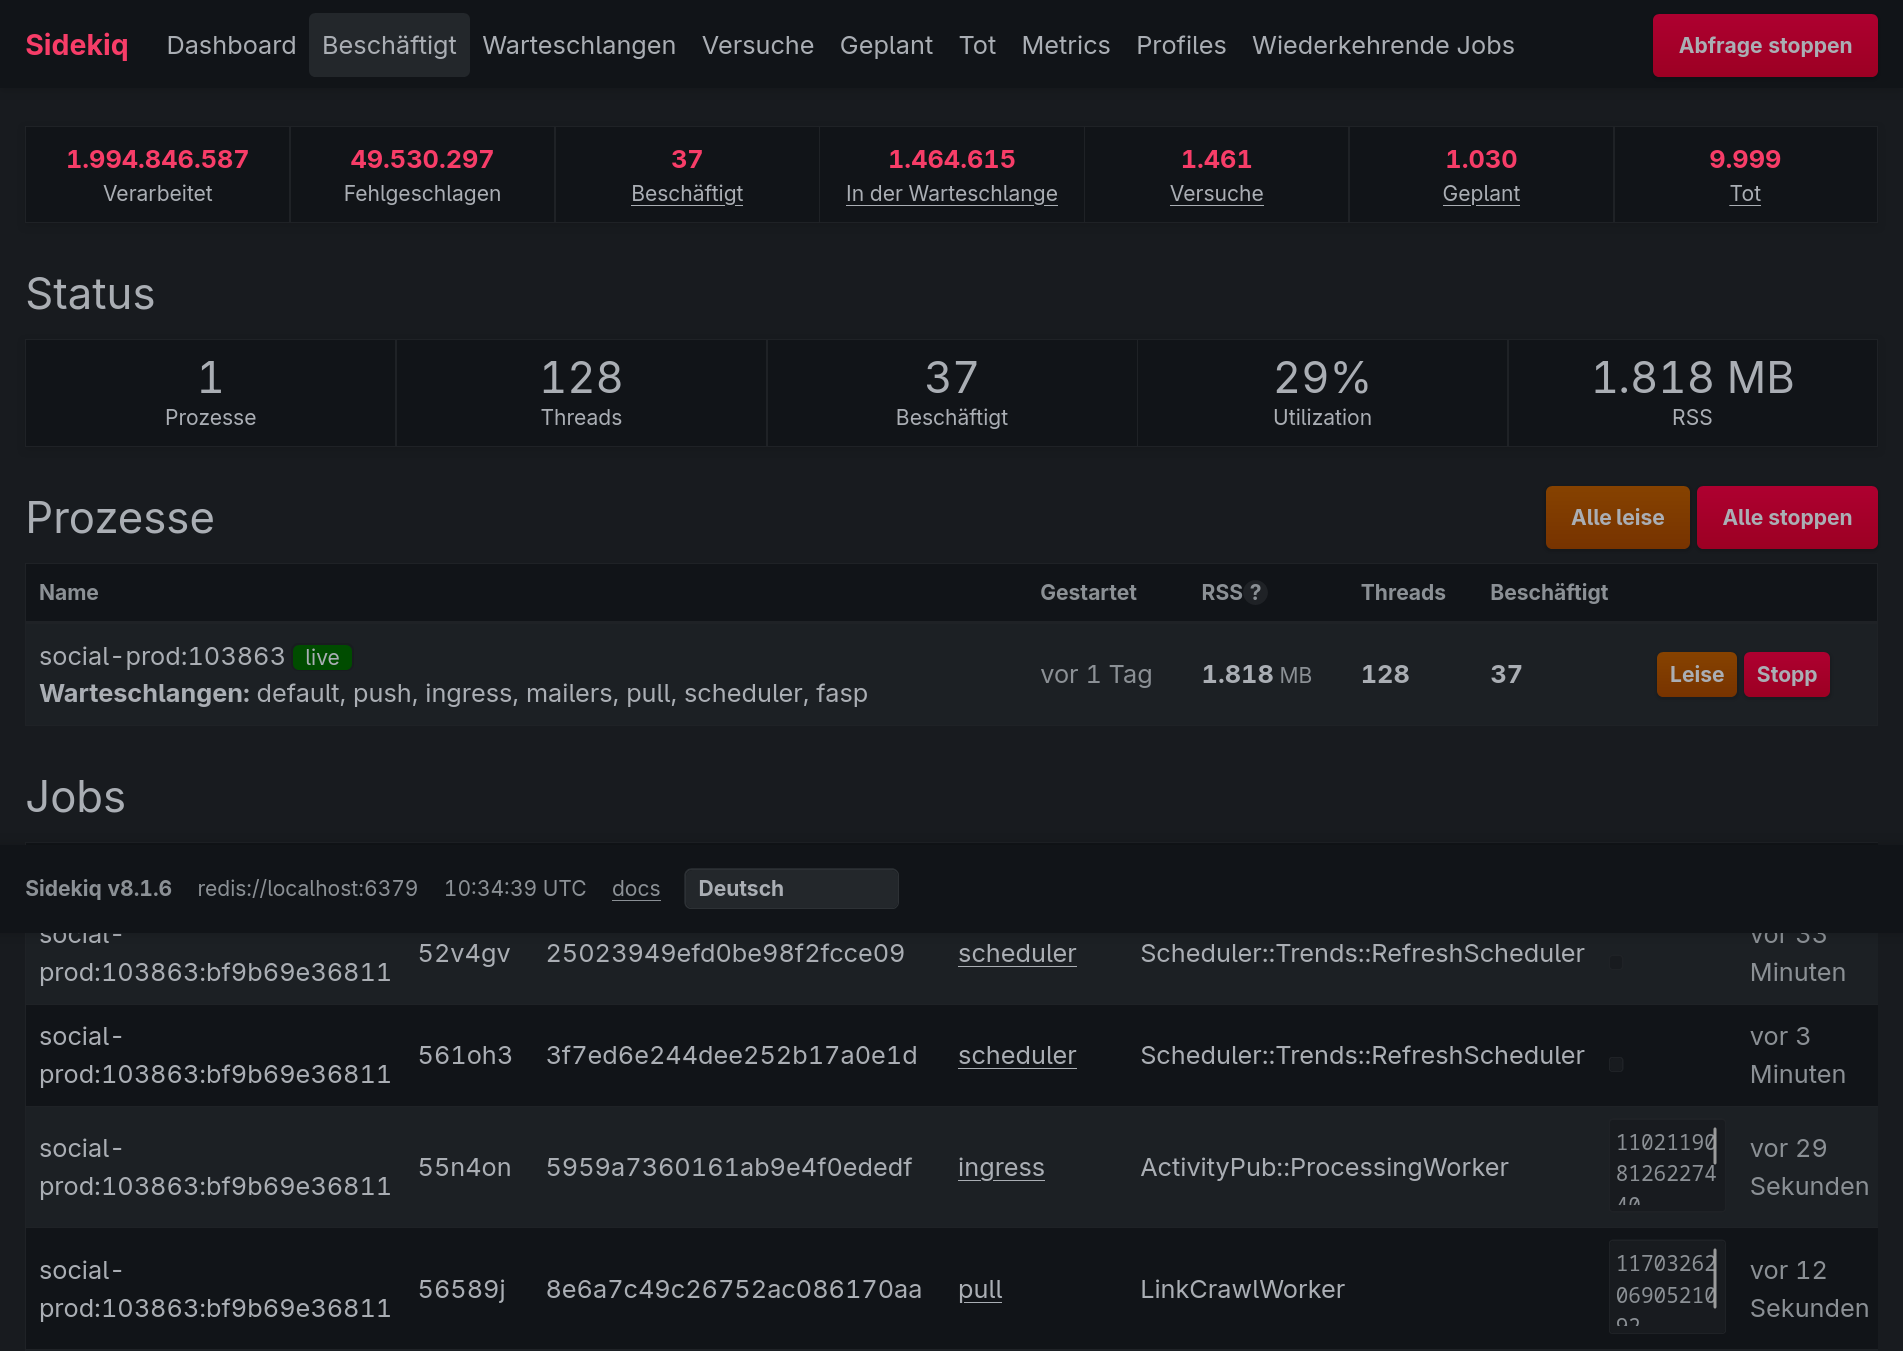Select the Beschäftigt navigation tab
Screen dimensions: 1904x1351
[389, 45]
